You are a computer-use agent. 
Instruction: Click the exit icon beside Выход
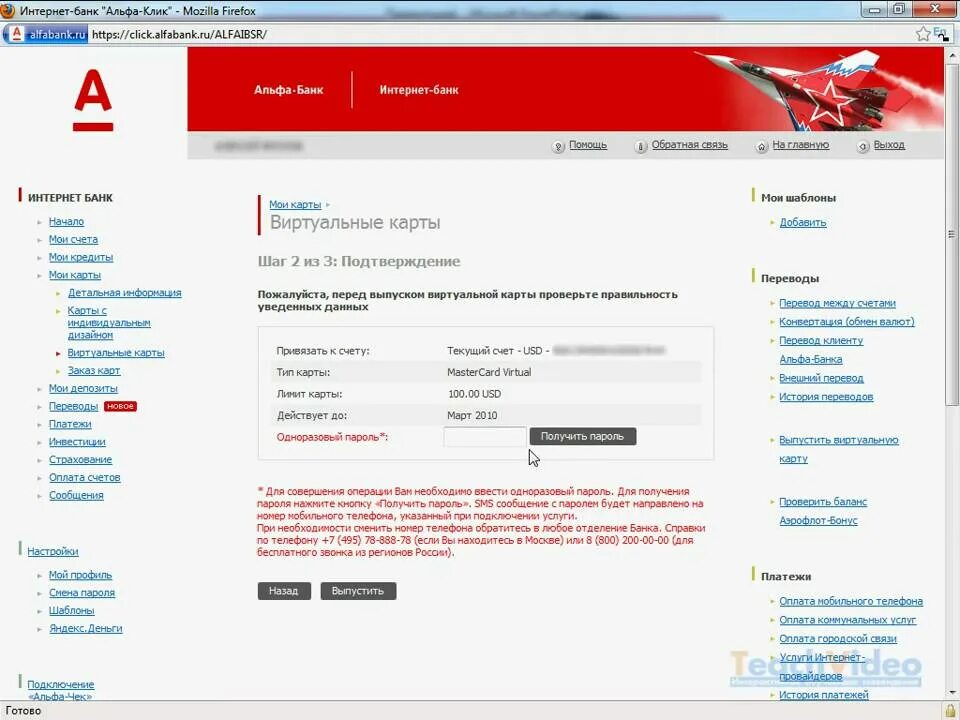(x=863, y=146)
